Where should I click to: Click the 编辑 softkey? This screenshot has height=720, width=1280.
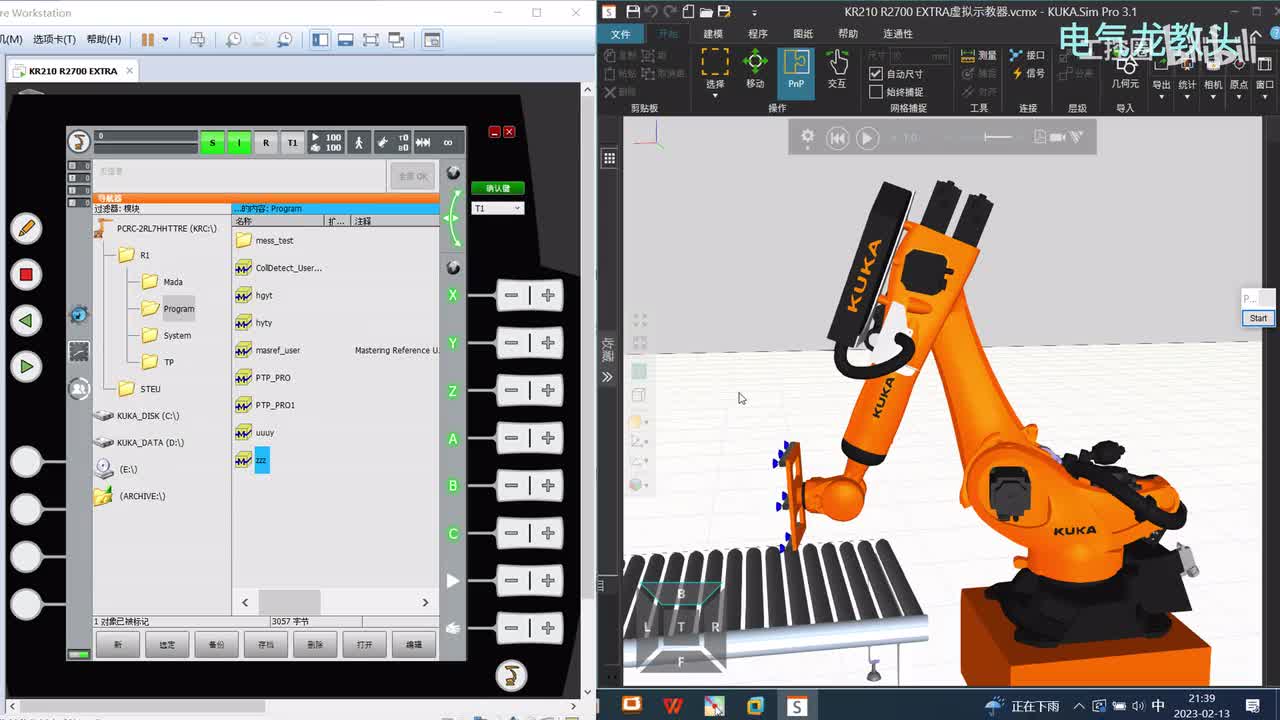click(x=414, y=645)
